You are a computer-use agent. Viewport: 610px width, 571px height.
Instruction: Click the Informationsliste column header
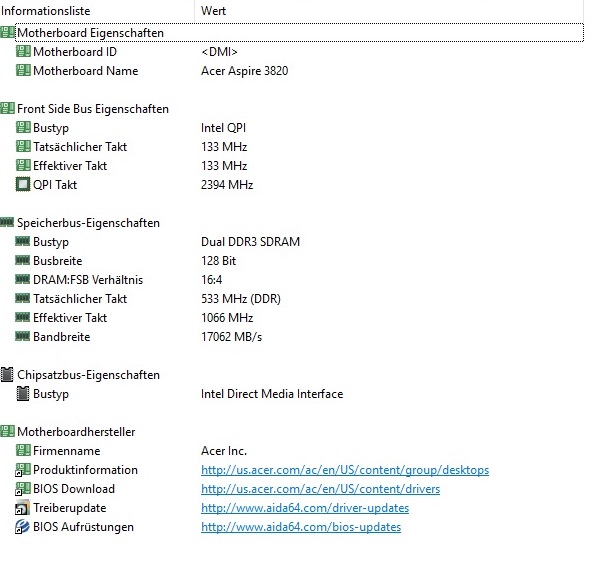(96, 11)
